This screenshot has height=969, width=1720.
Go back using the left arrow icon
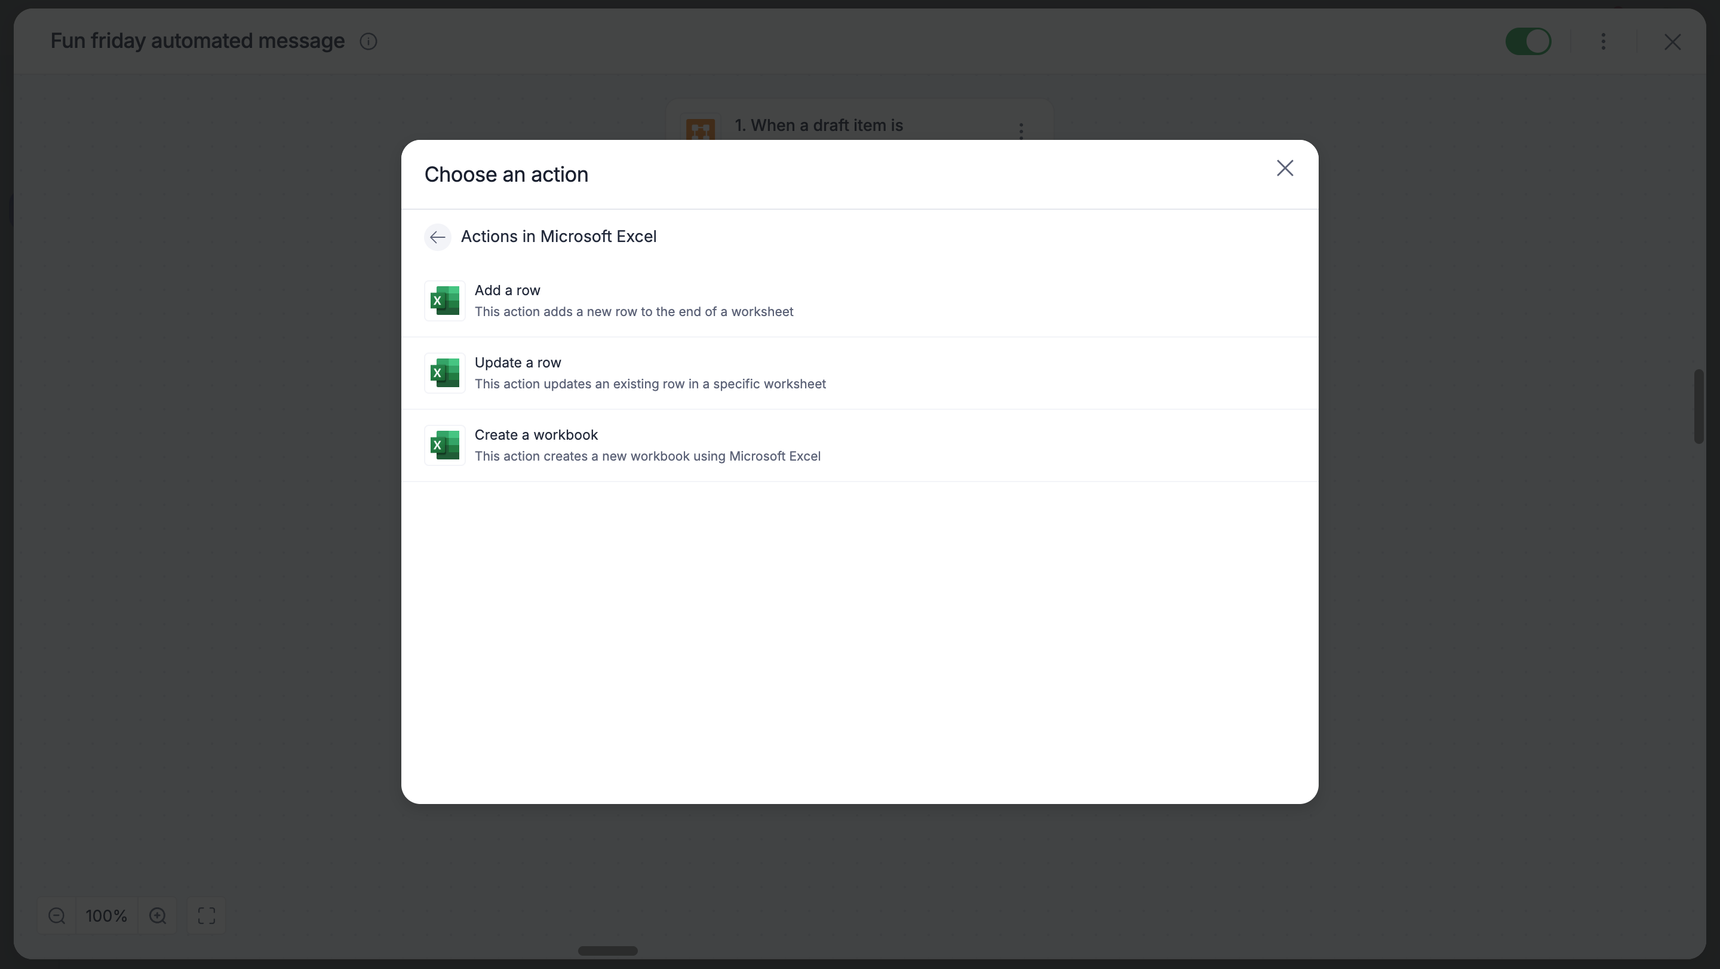coord(437,237)
